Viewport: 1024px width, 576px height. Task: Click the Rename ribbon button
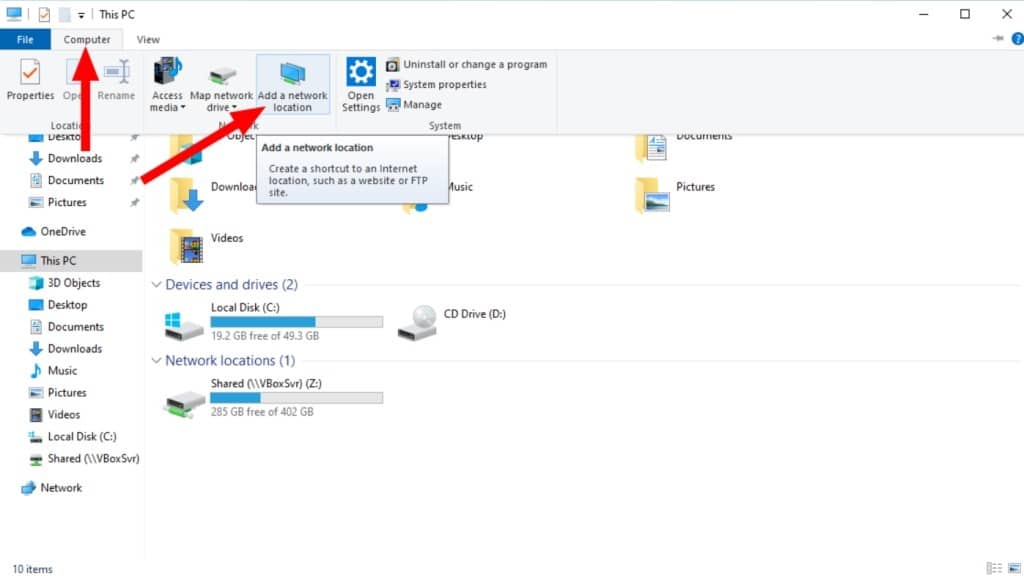tap(116, 80)
